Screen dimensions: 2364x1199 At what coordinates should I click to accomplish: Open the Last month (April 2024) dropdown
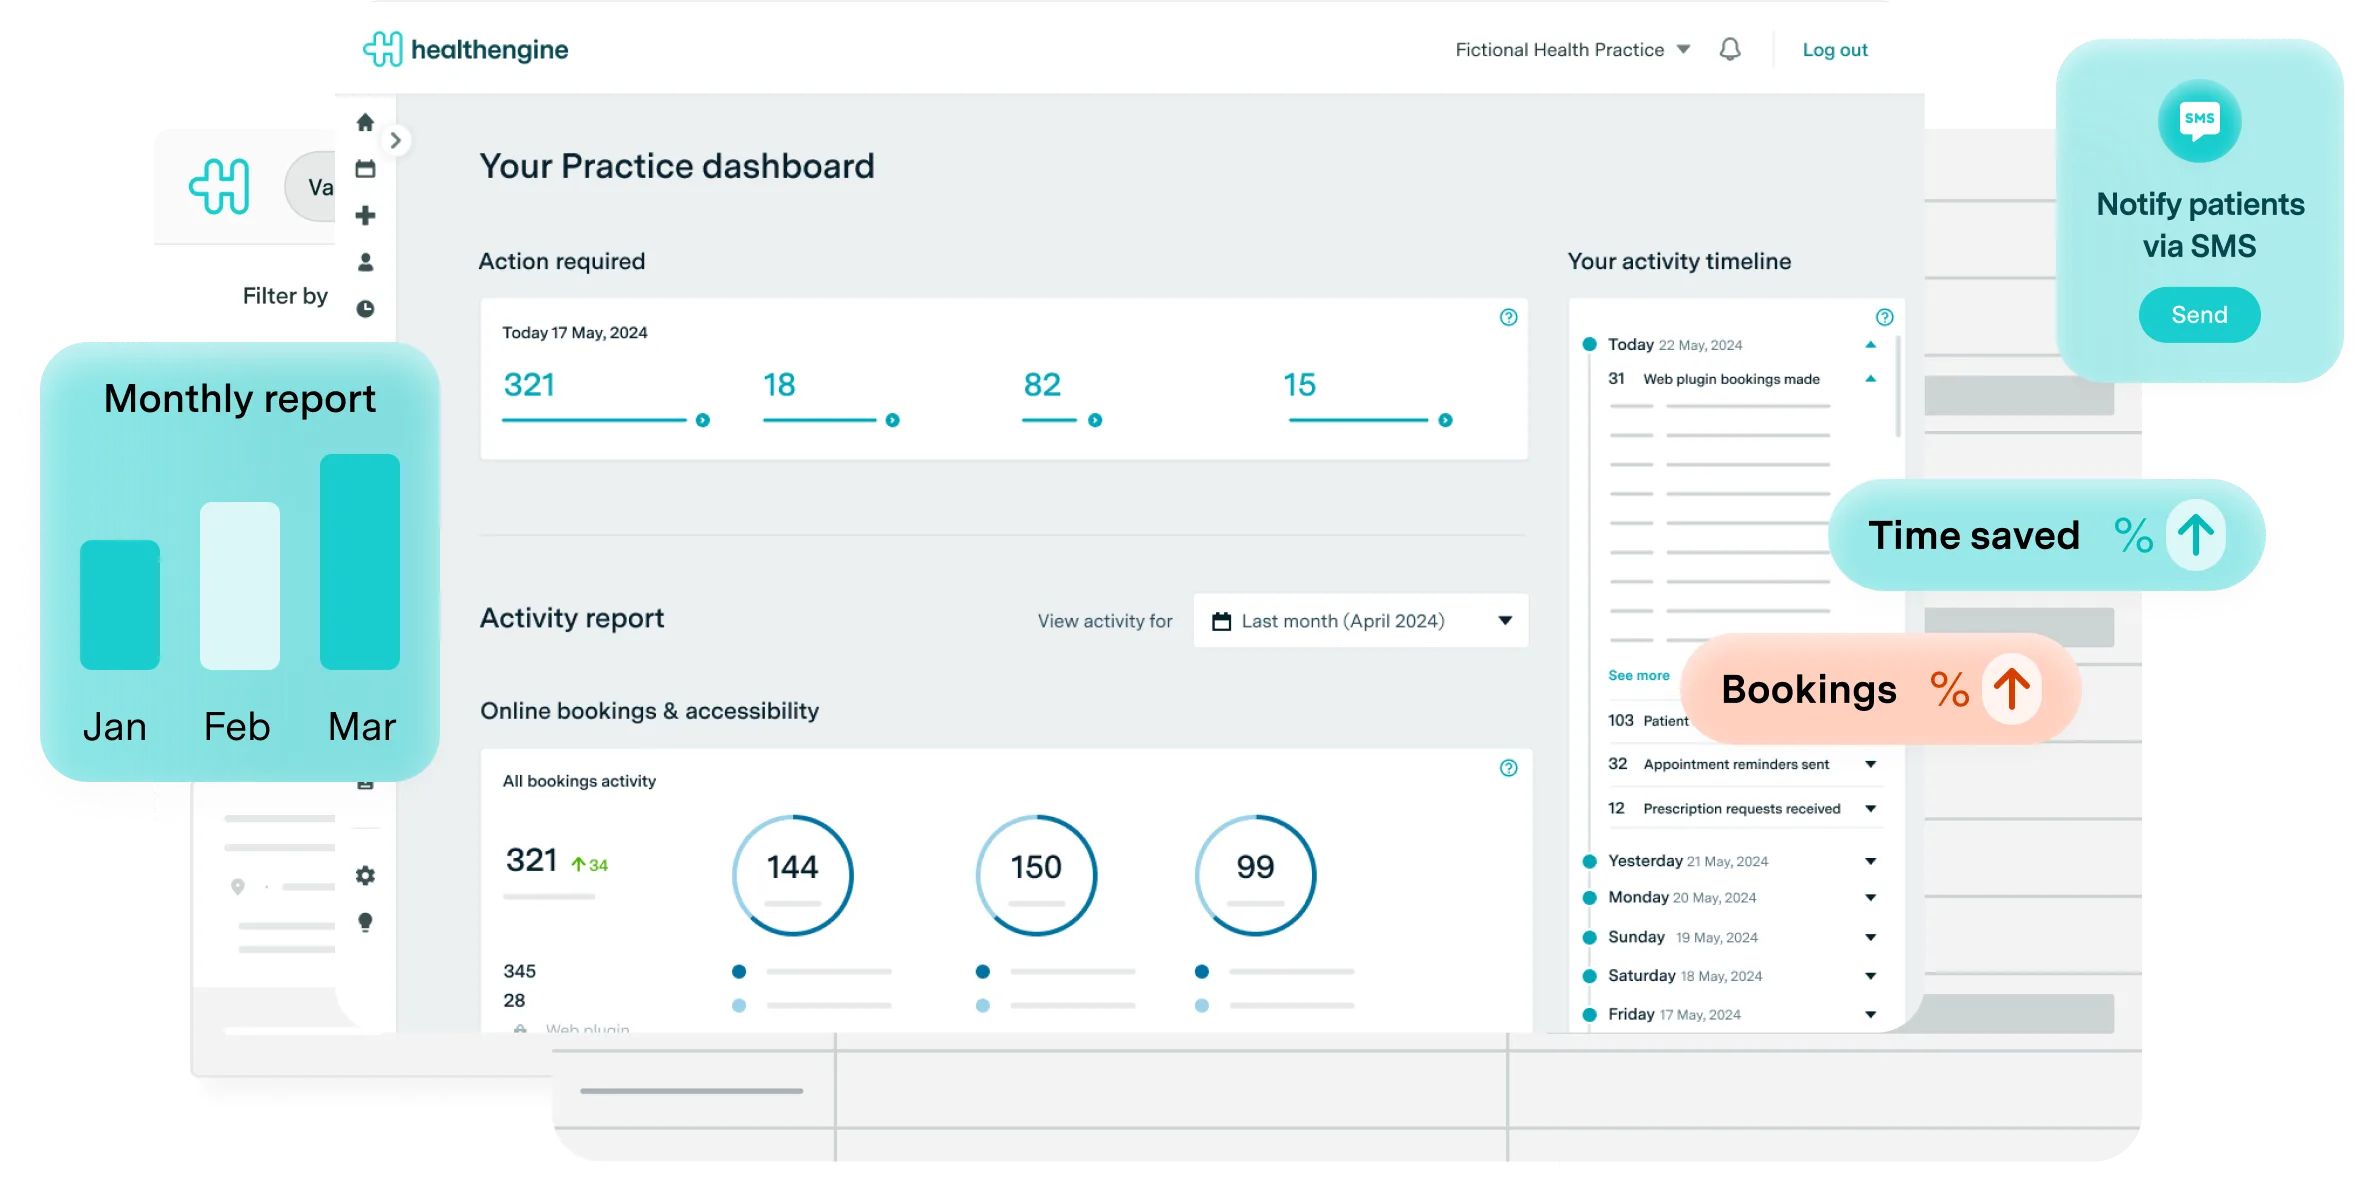click(x=1361, y=621)
